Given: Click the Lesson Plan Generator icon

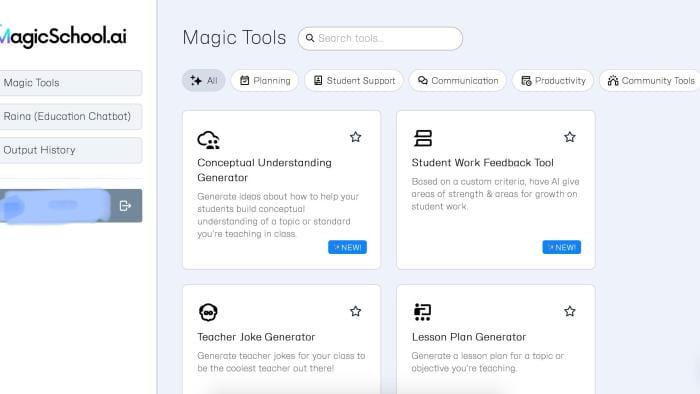Looking at the screenshot, I should click(x=422, y=312).
